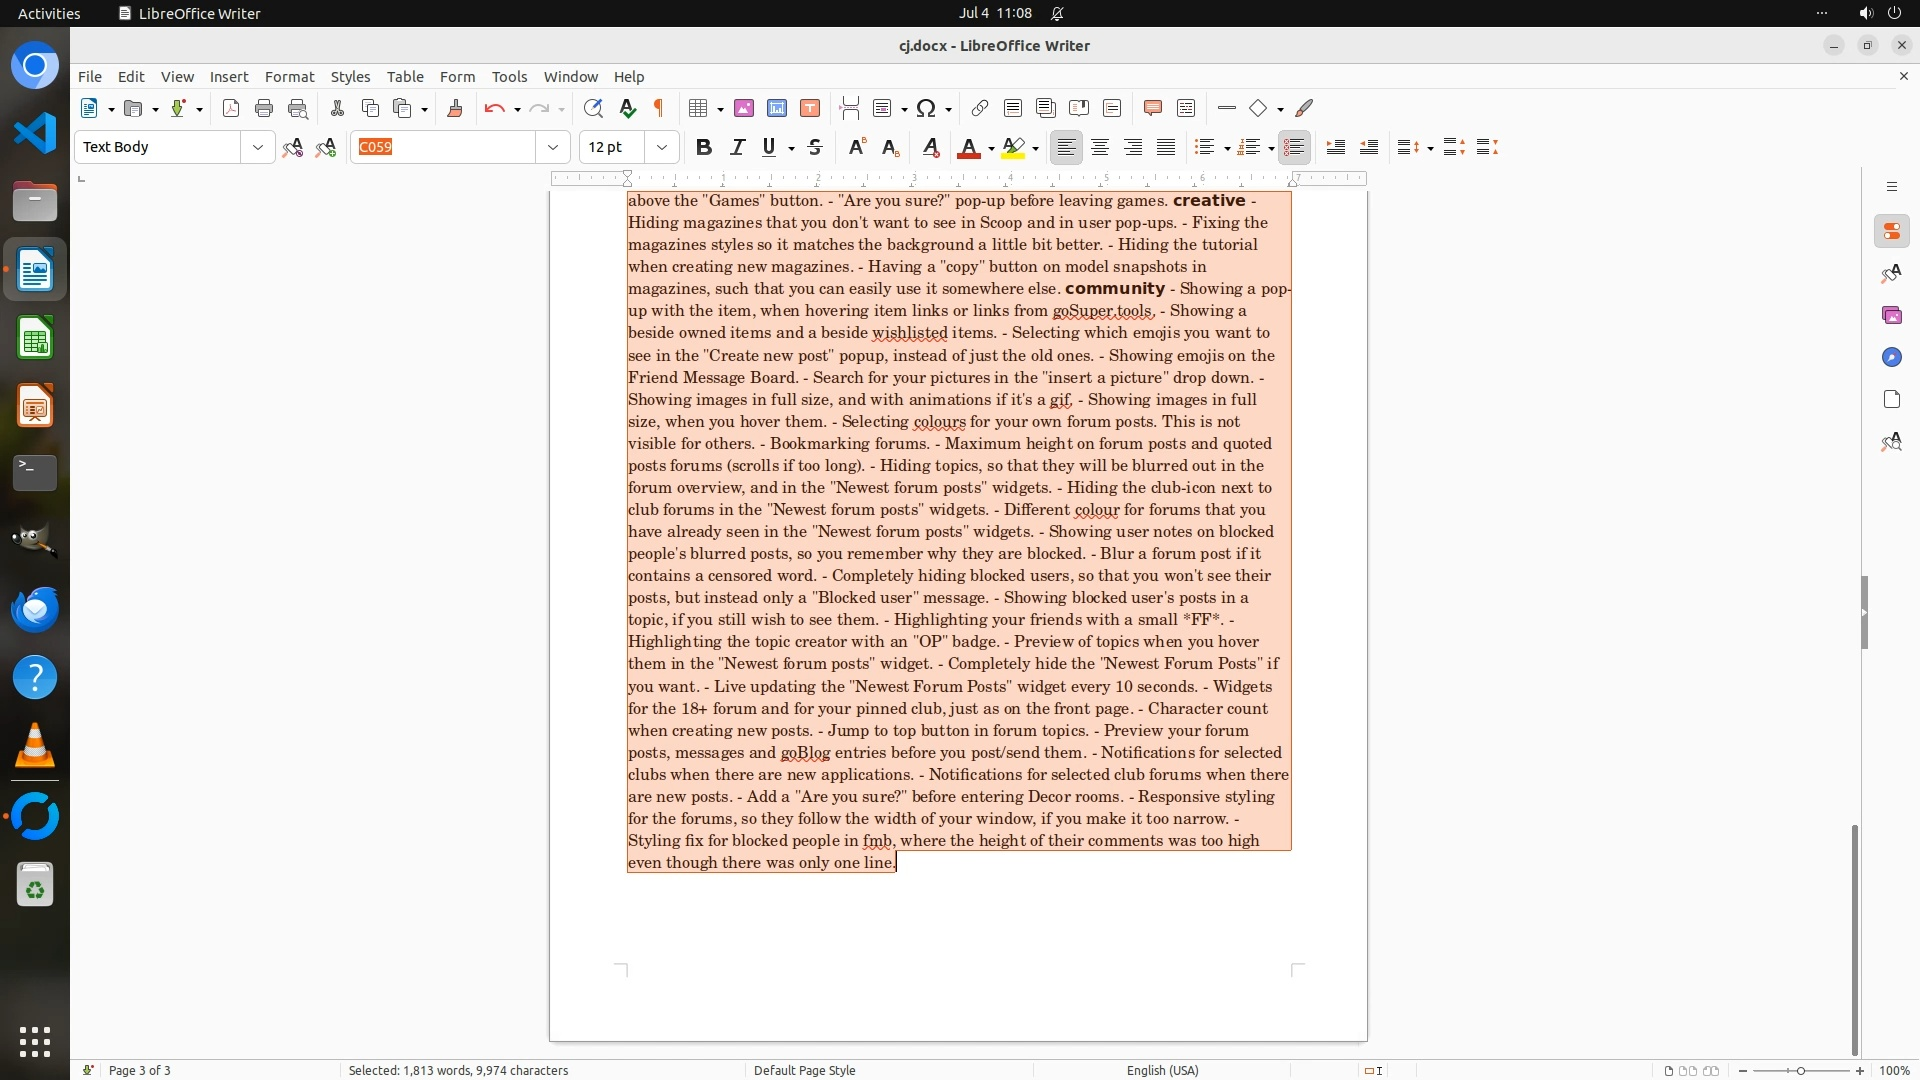
Task: Click the Clone Formatting paintbrush icon
Action: pyautogui.click(x=455, y=108)
